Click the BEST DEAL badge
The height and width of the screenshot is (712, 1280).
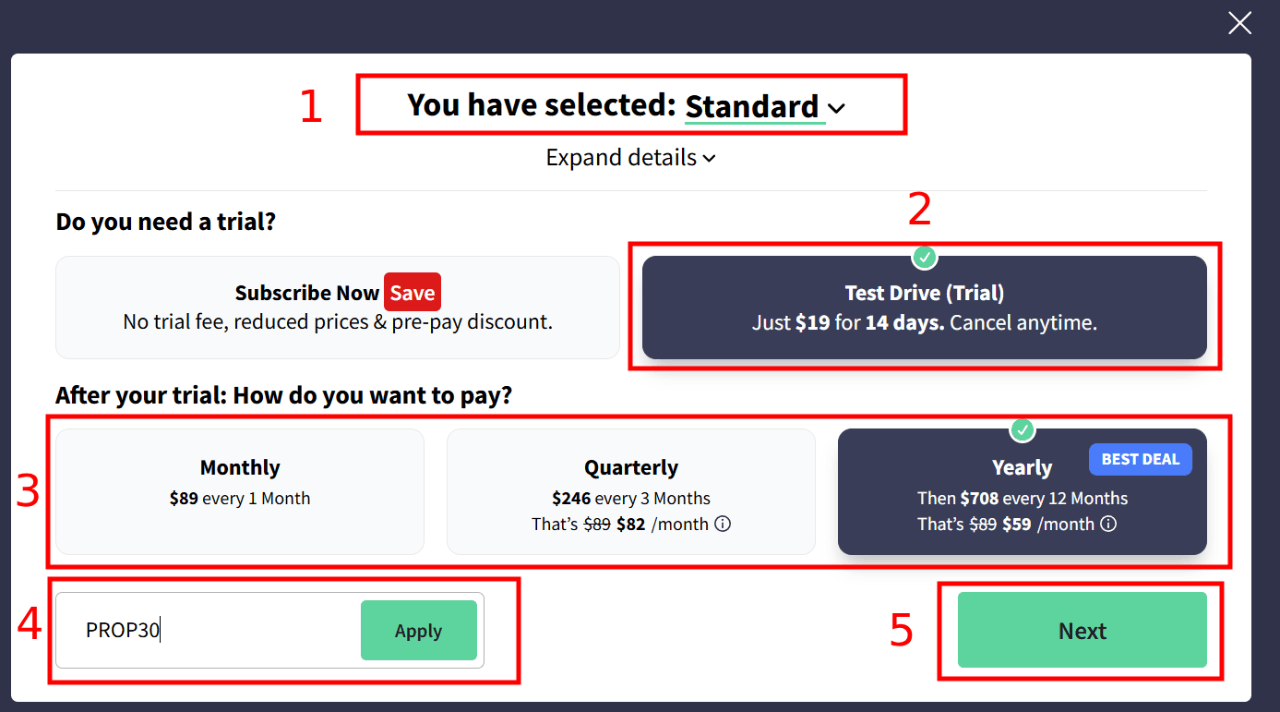1140,458
